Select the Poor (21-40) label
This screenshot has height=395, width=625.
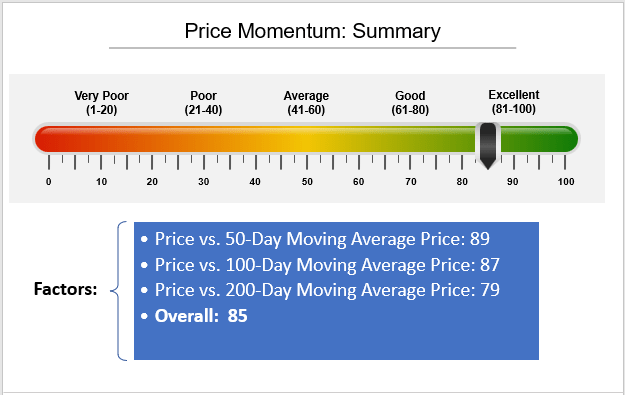(x=203, y=102)
